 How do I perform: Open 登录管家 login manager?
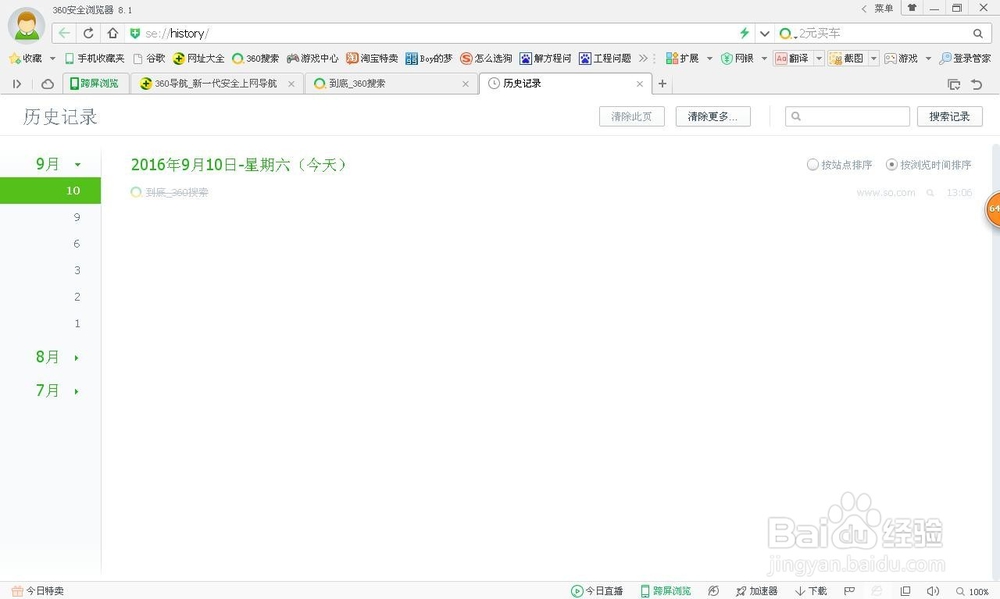pyautogui.click(x=965, y=58)
